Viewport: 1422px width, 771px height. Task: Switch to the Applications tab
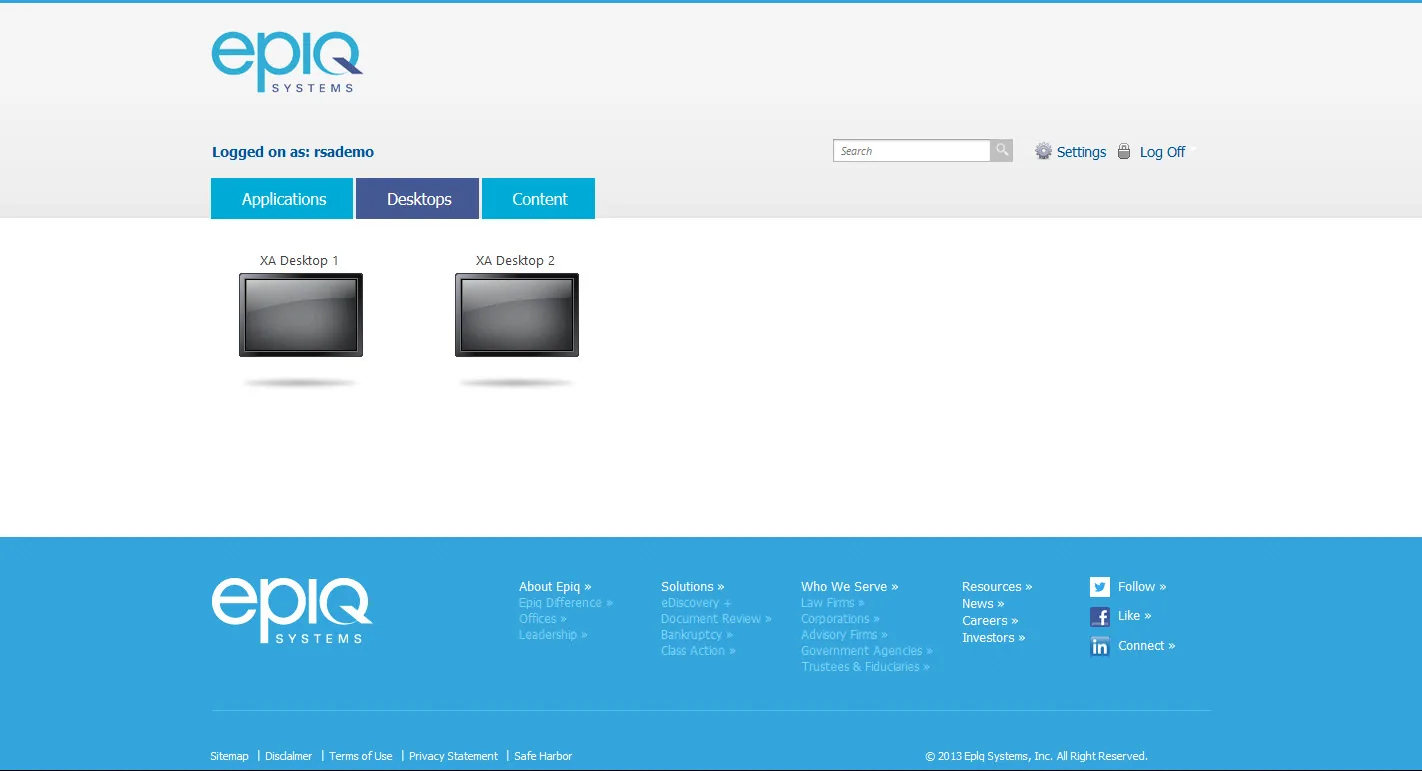282,198
